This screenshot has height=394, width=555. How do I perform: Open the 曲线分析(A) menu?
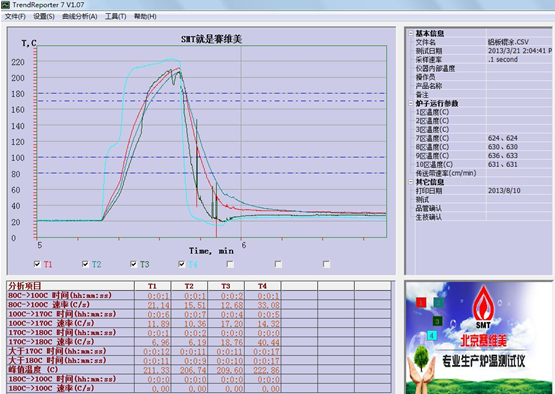point(80,17)
